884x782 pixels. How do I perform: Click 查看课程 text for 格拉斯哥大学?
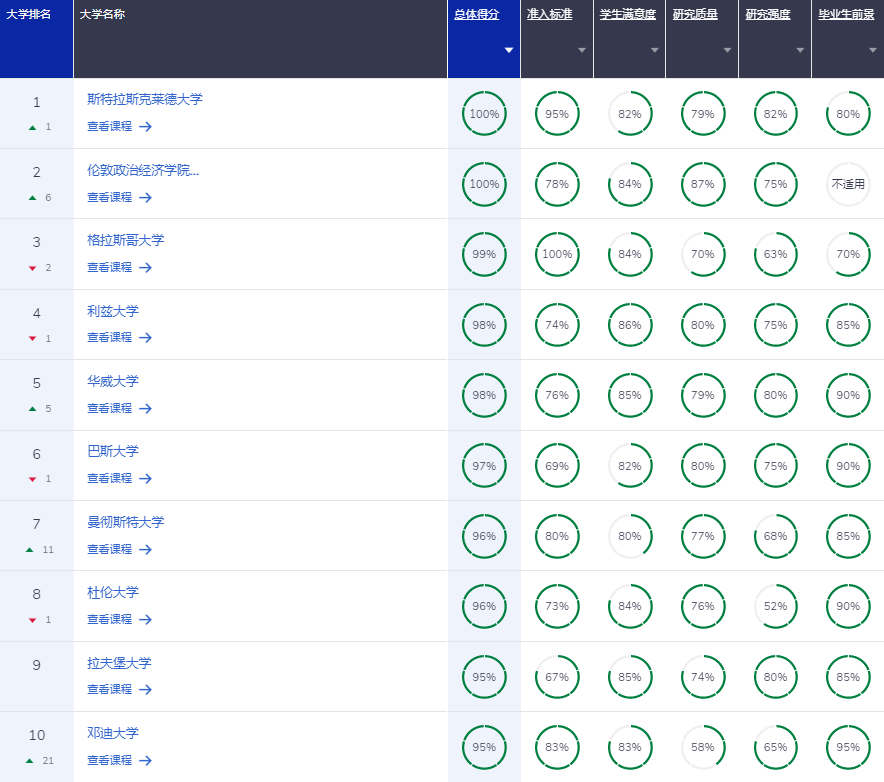(x=109, y=267)
